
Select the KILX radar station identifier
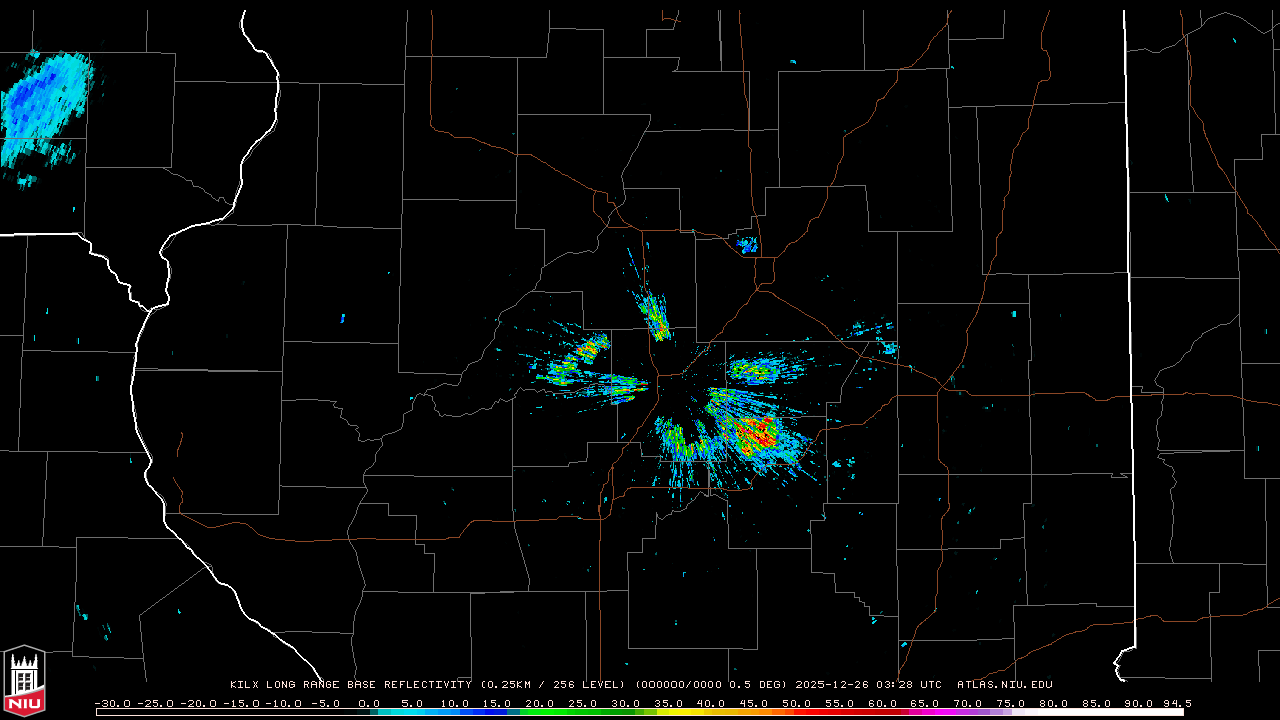(x=245, y=685)
